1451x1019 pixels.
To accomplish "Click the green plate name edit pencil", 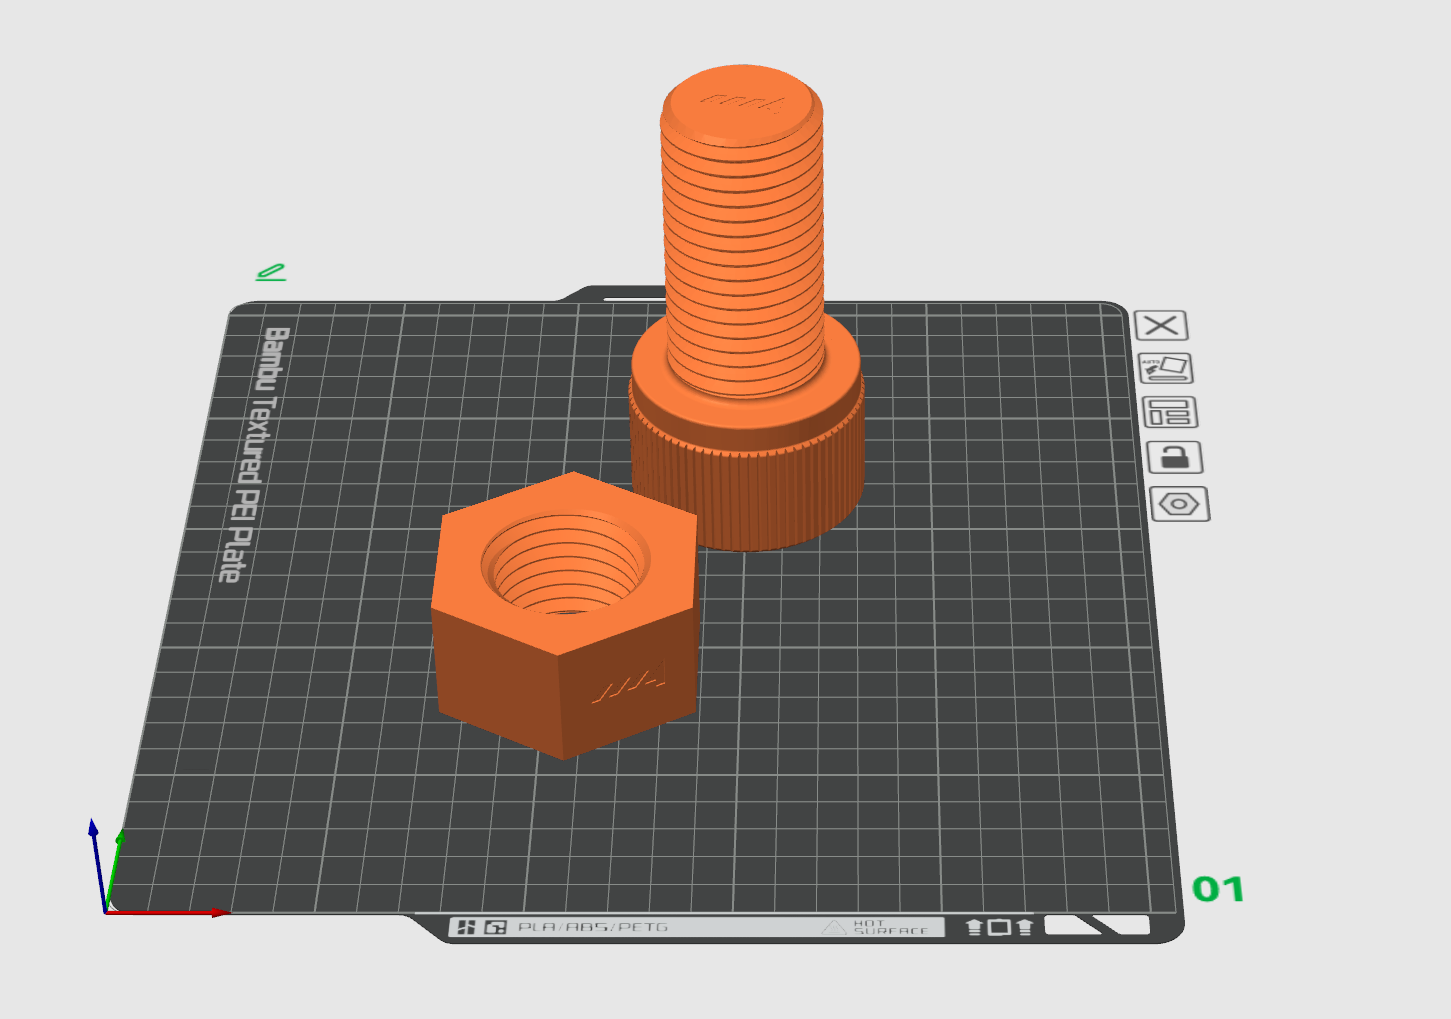I will click(x=271, y=272).
